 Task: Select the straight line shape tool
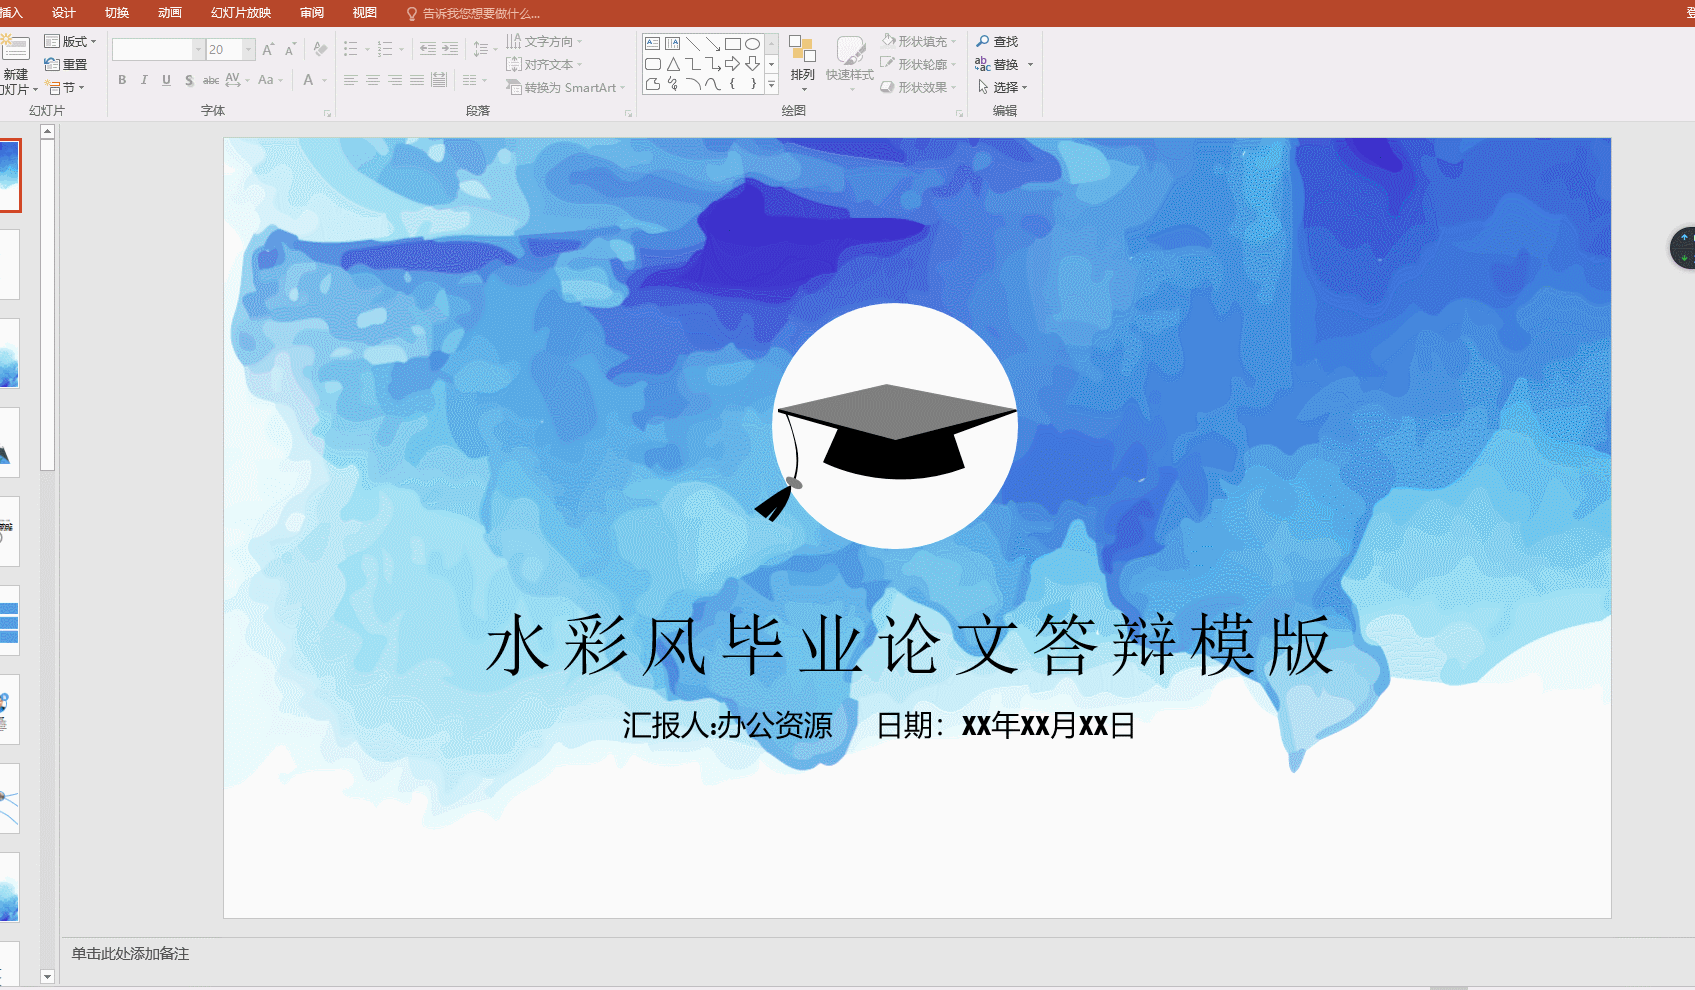pyautogui.click(x=693, y=44)
